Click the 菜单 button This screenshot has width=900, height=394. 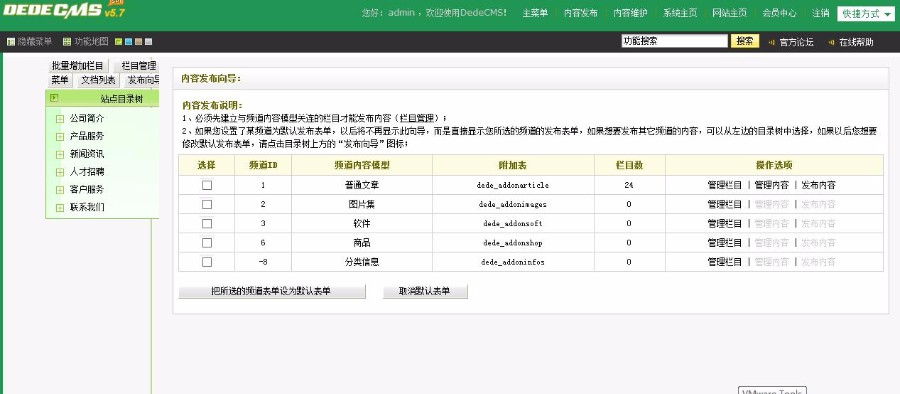click(x=60, y=80)
